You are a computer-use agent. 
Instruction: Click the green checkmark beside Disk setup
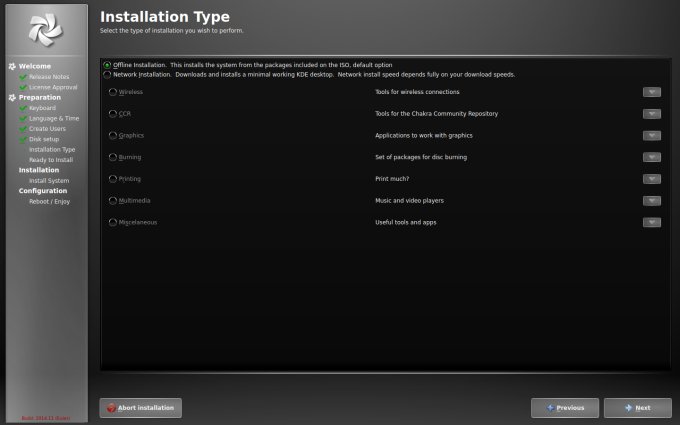pos(23,140)
